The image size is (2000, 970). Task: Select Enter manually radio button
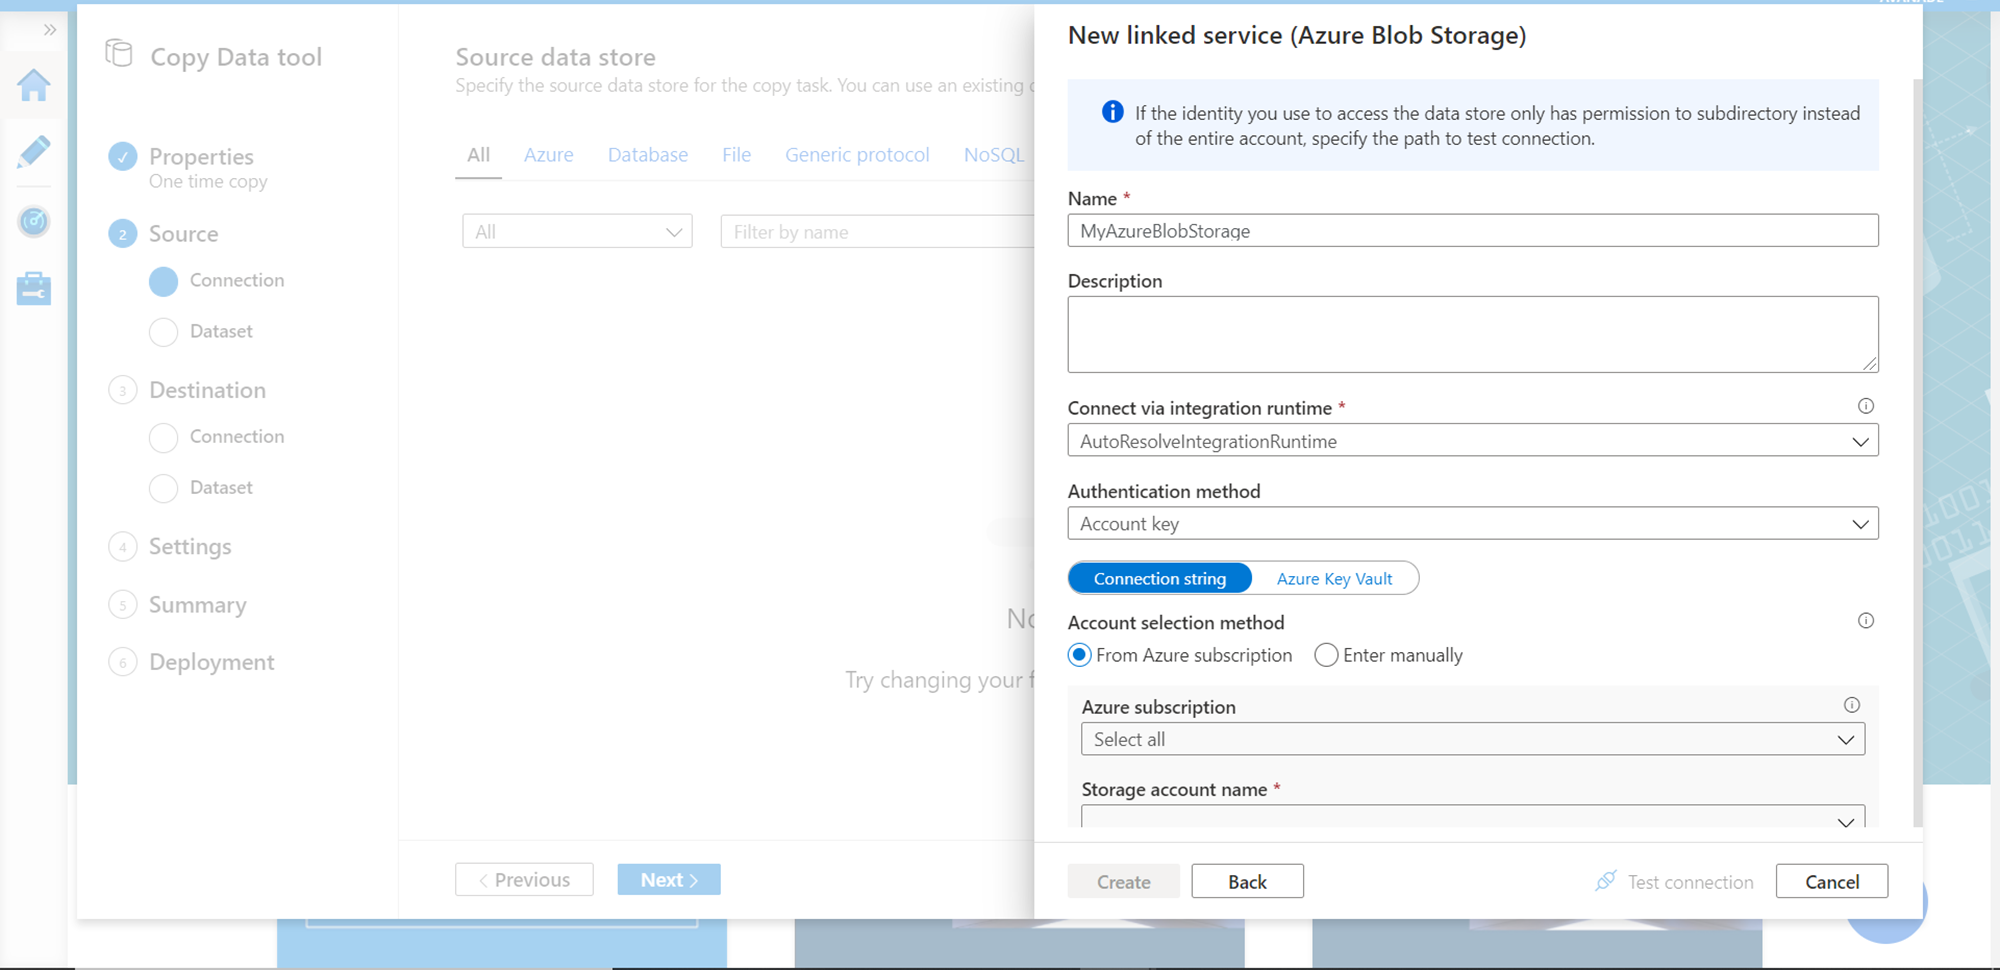point(1326,655)
